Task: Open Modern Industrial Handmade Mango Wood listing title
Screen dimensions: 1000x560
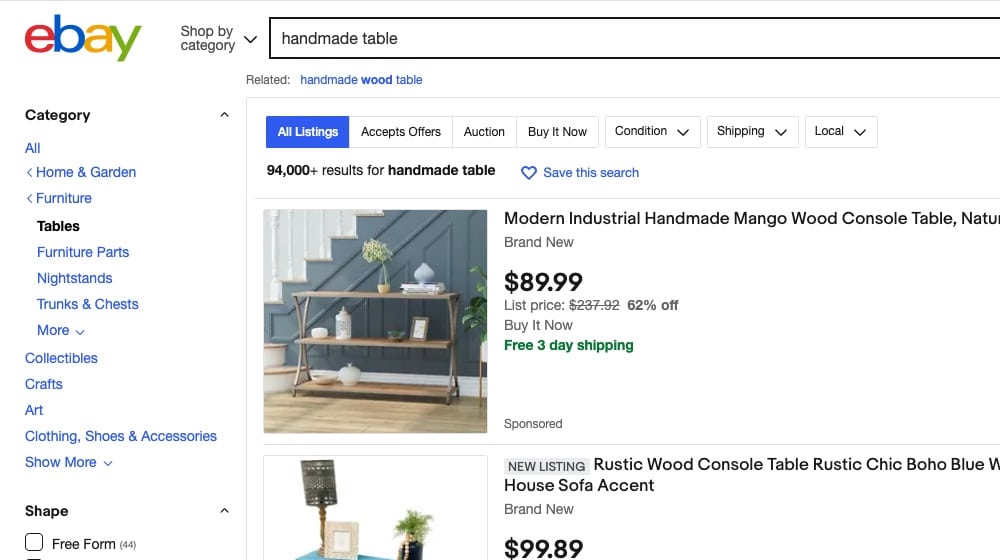Action: click(752, 219)
